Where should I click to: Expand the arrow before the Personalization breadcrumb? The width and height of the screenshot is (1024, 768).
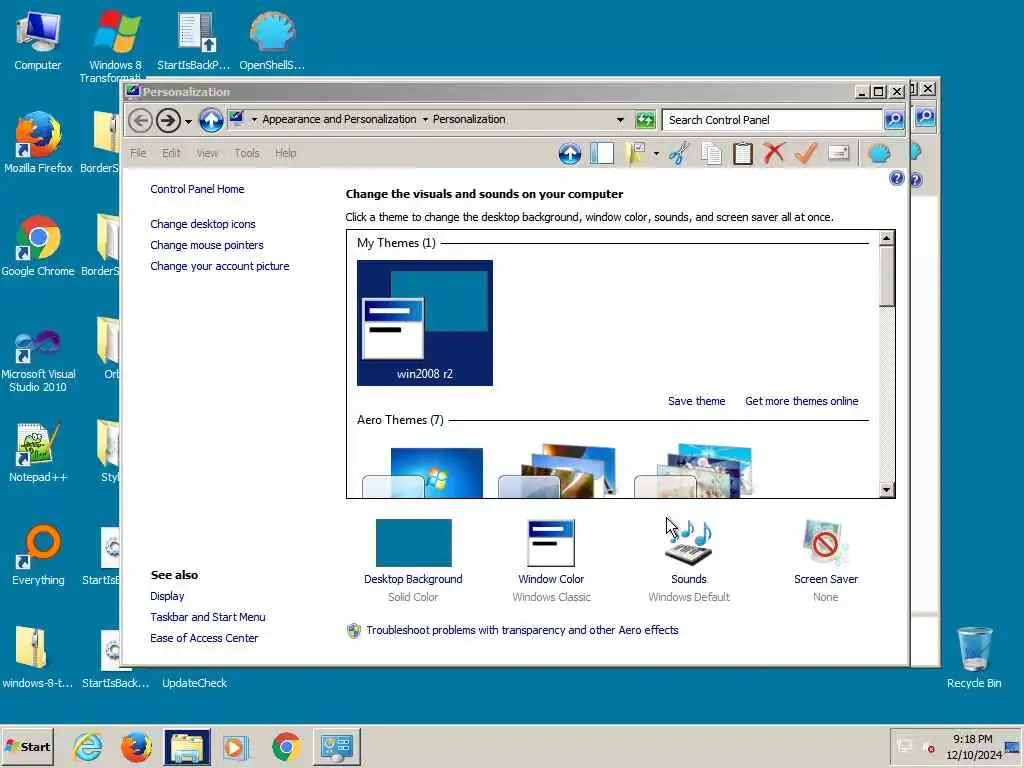pos(425,120)
